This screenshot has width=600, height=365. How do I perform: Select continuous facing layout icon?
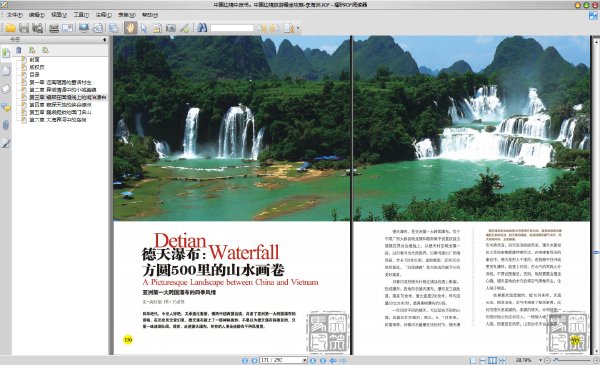502,360
